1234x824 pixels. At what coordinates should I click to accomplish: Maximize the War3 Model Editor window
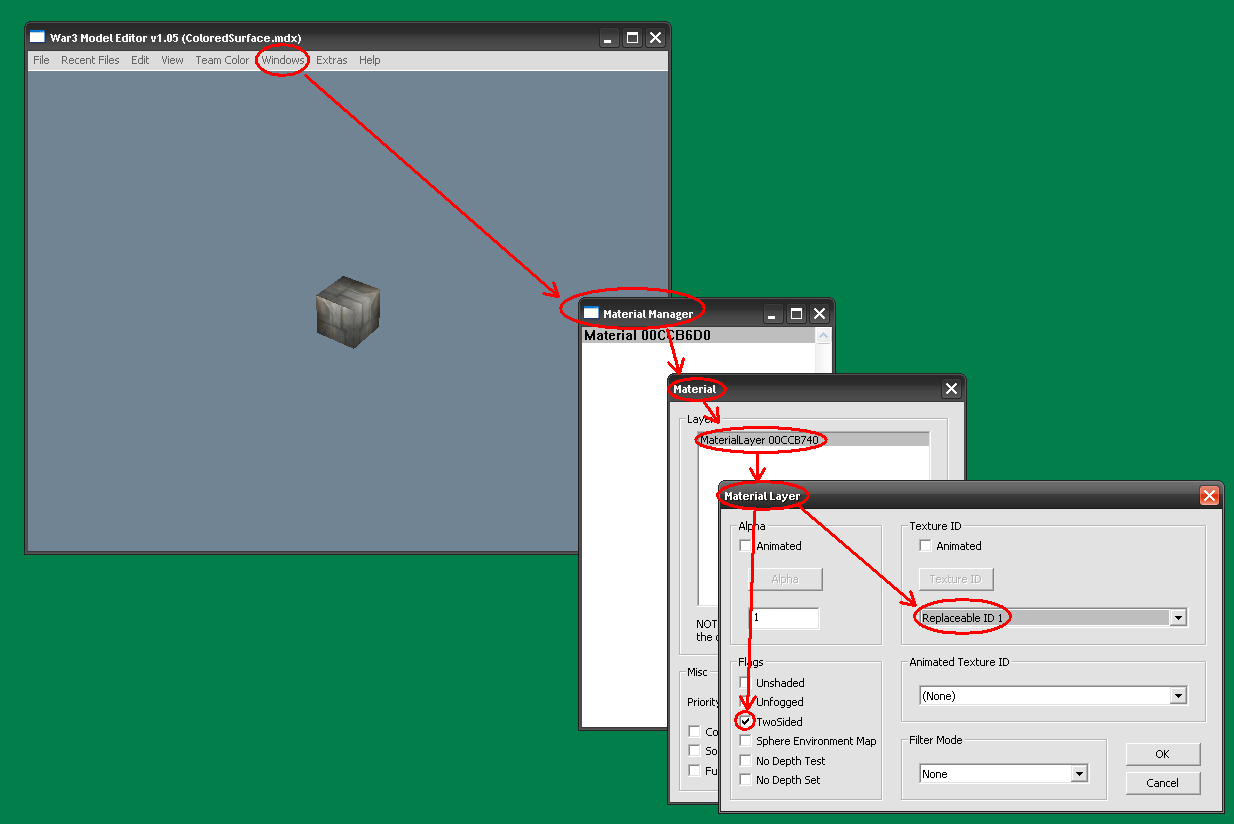[632, 38]
